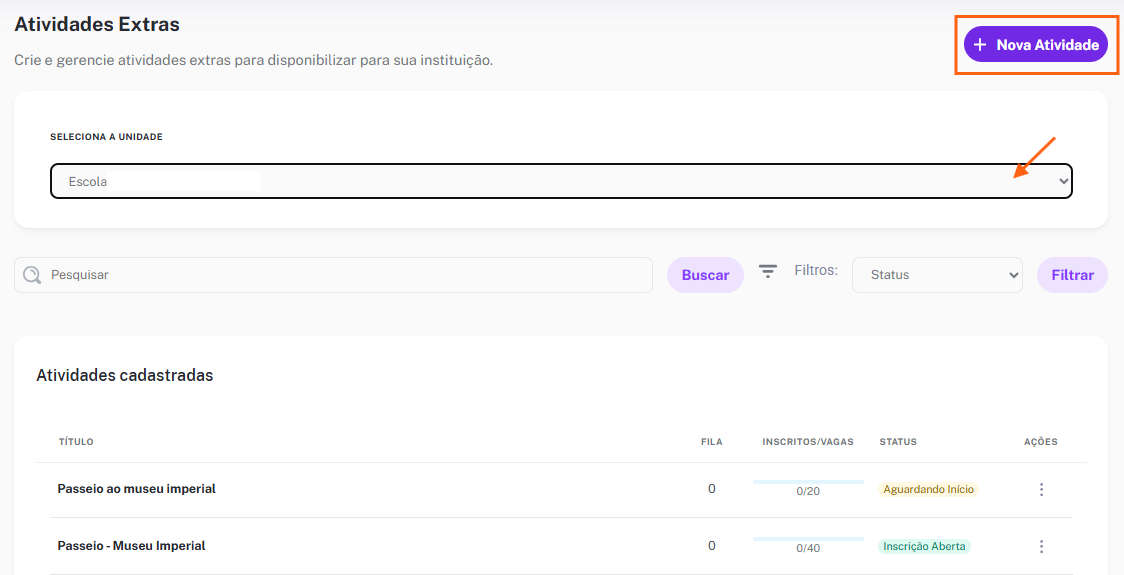Screen dimensions: 1124x575
Task: Open actions menu for Passeio ao museu imperial
Action: (x=1041, y=489)
